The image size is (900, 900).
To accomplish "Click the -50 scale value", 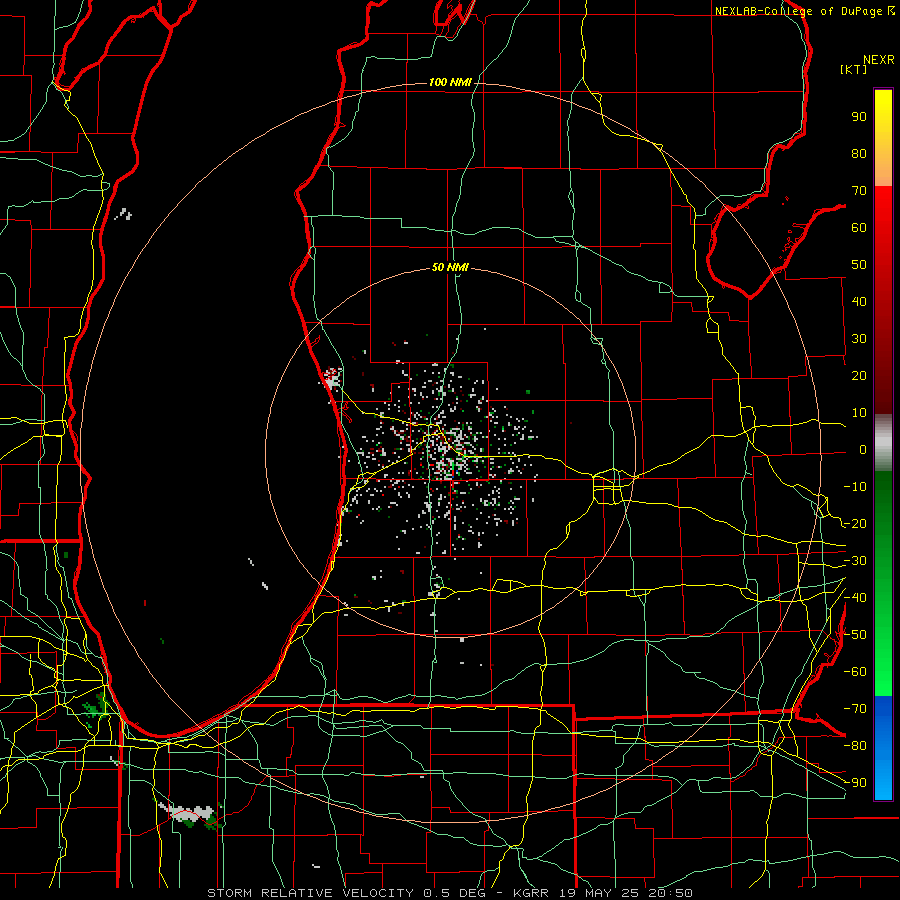I will [x=855, y=635].
